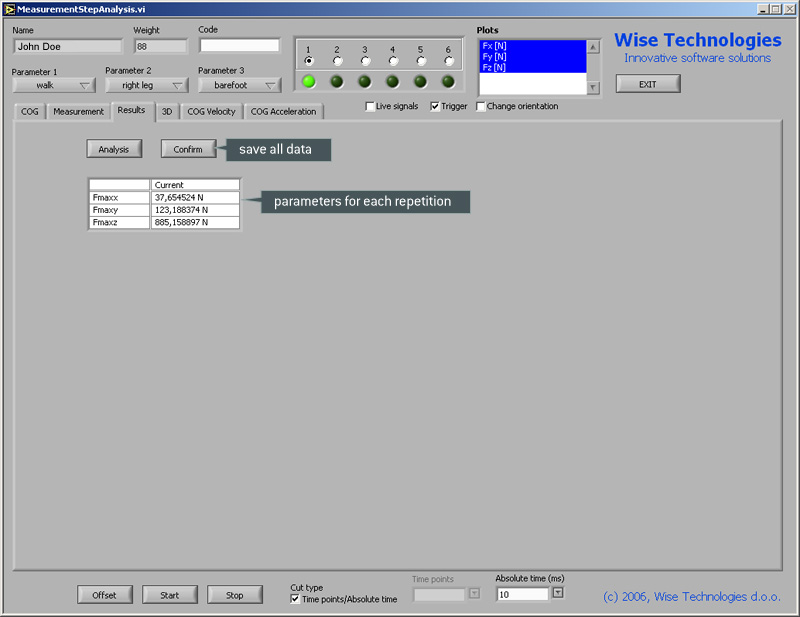Click the Fmaxx row label
Image resolution: width=800 pixels, height=617 pixels.
(119, 198)
